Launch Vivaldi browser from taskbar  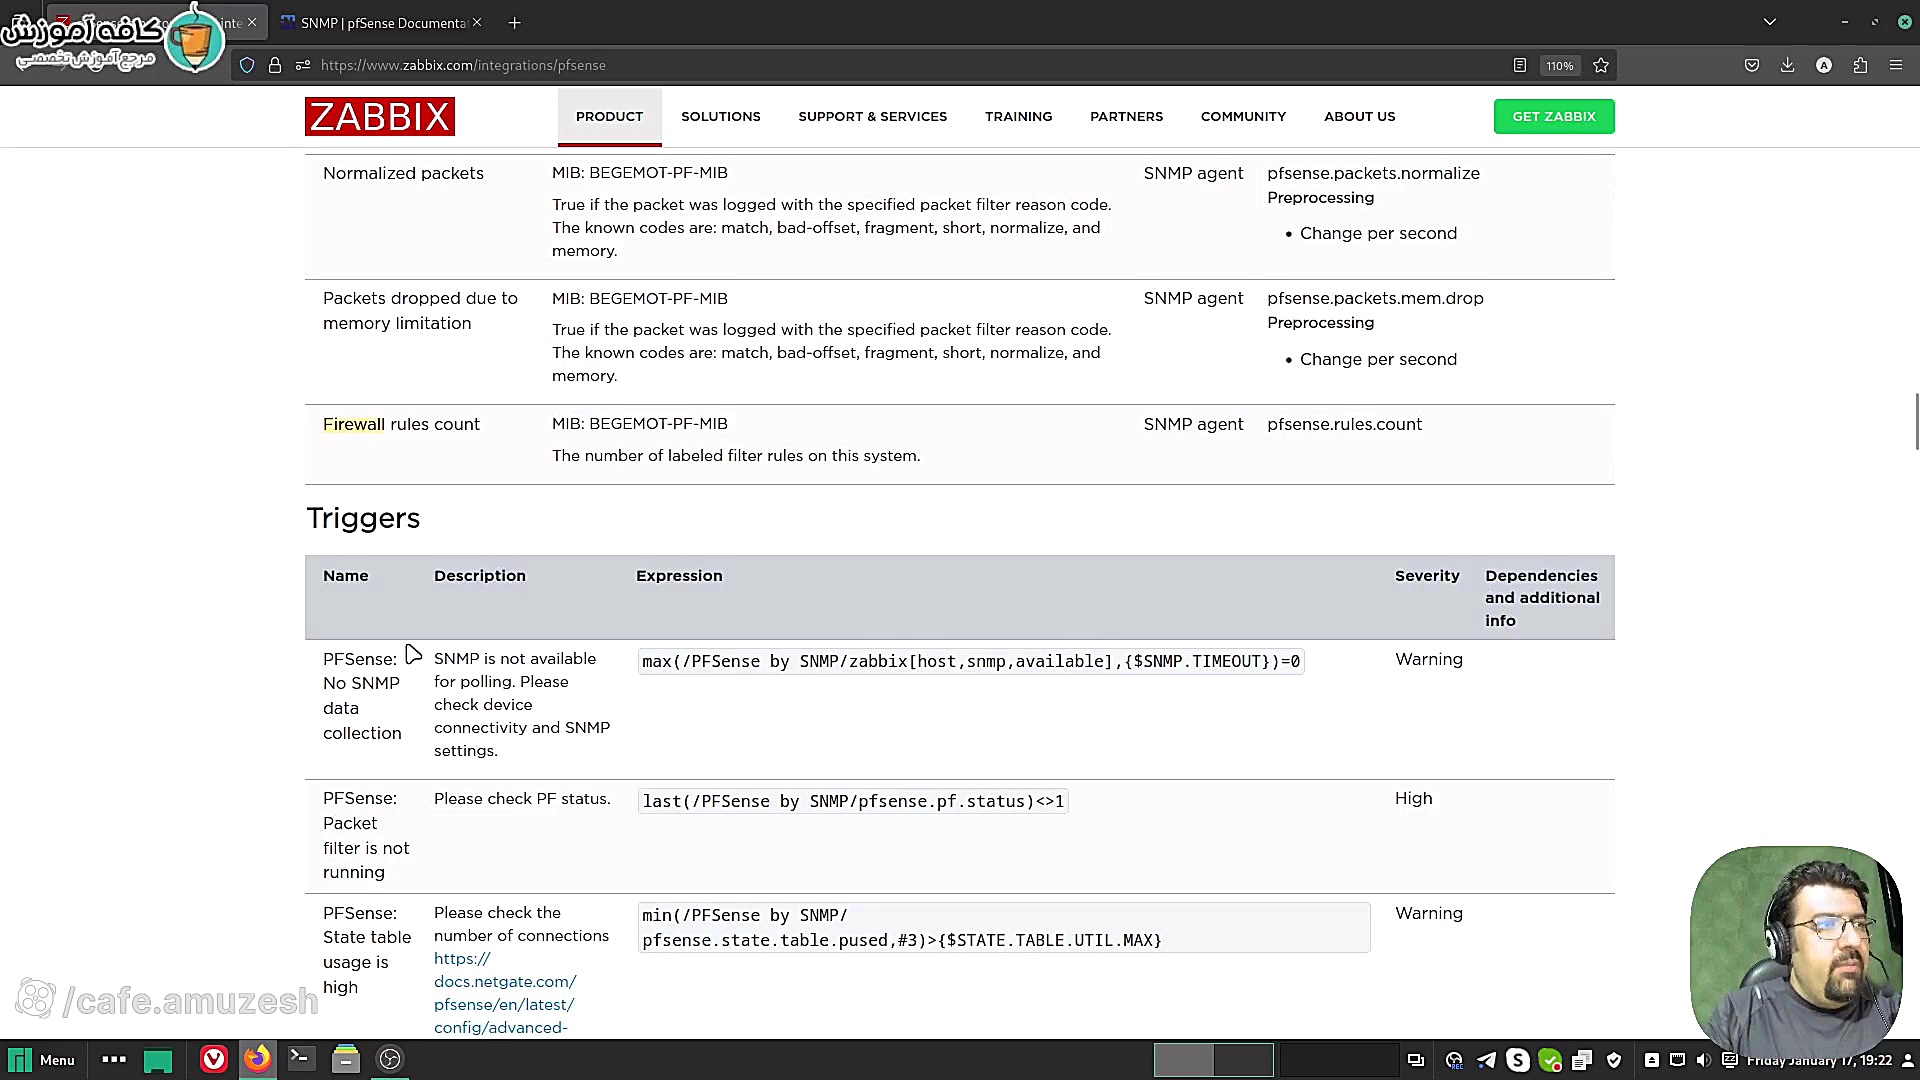tap(214, 1059)
